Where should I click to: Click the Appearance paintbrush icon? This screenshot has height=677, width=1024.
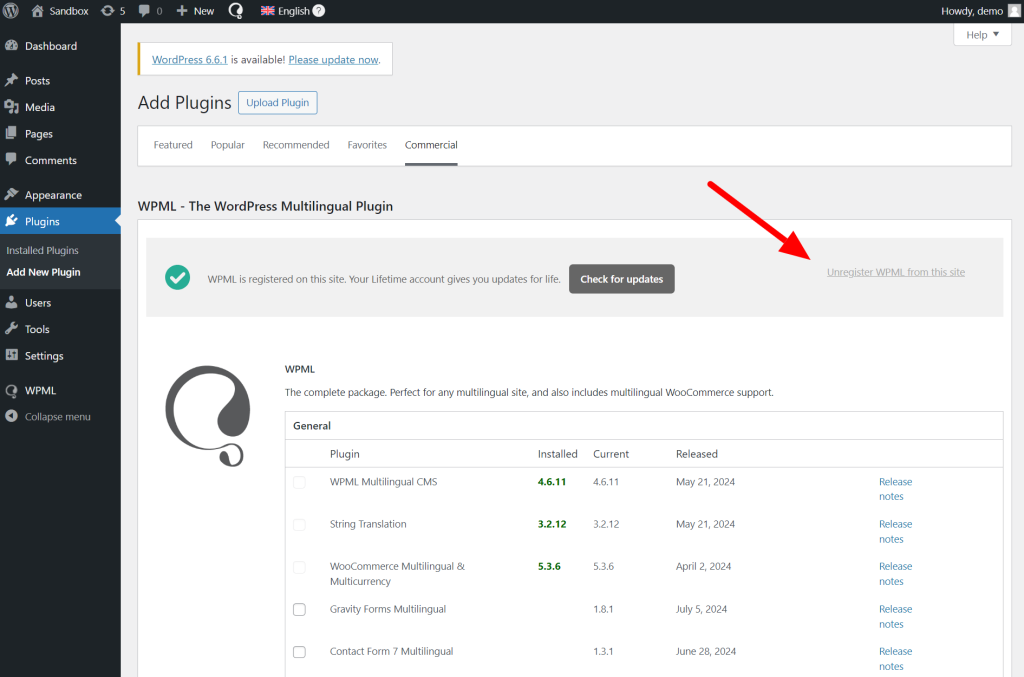pyautogui.click(x=11, y=195)
